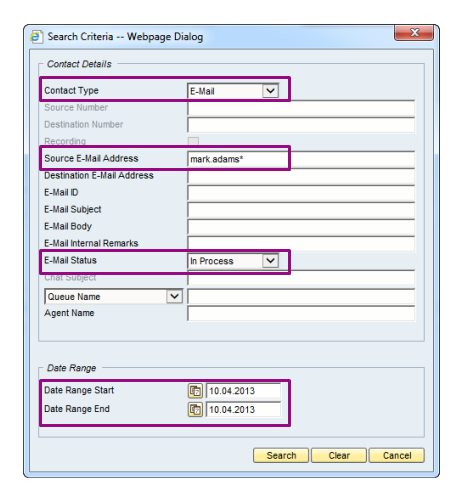The width and height of the screenshot is (453, 491).
Task: Select the E-Mail ID input field
Action: click(301, 193)
